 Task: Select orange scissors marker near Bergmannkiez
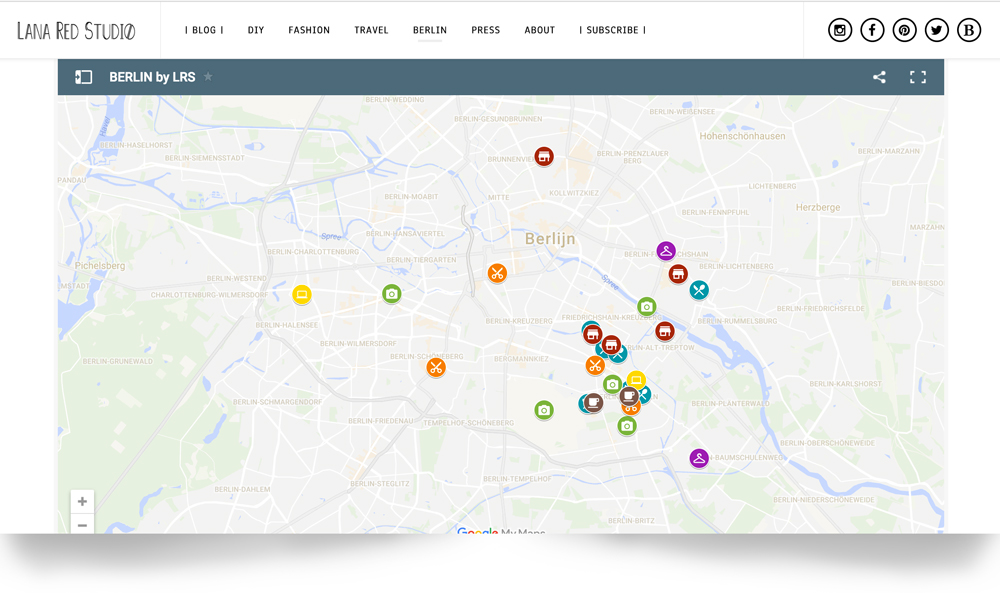pos(595,365)
